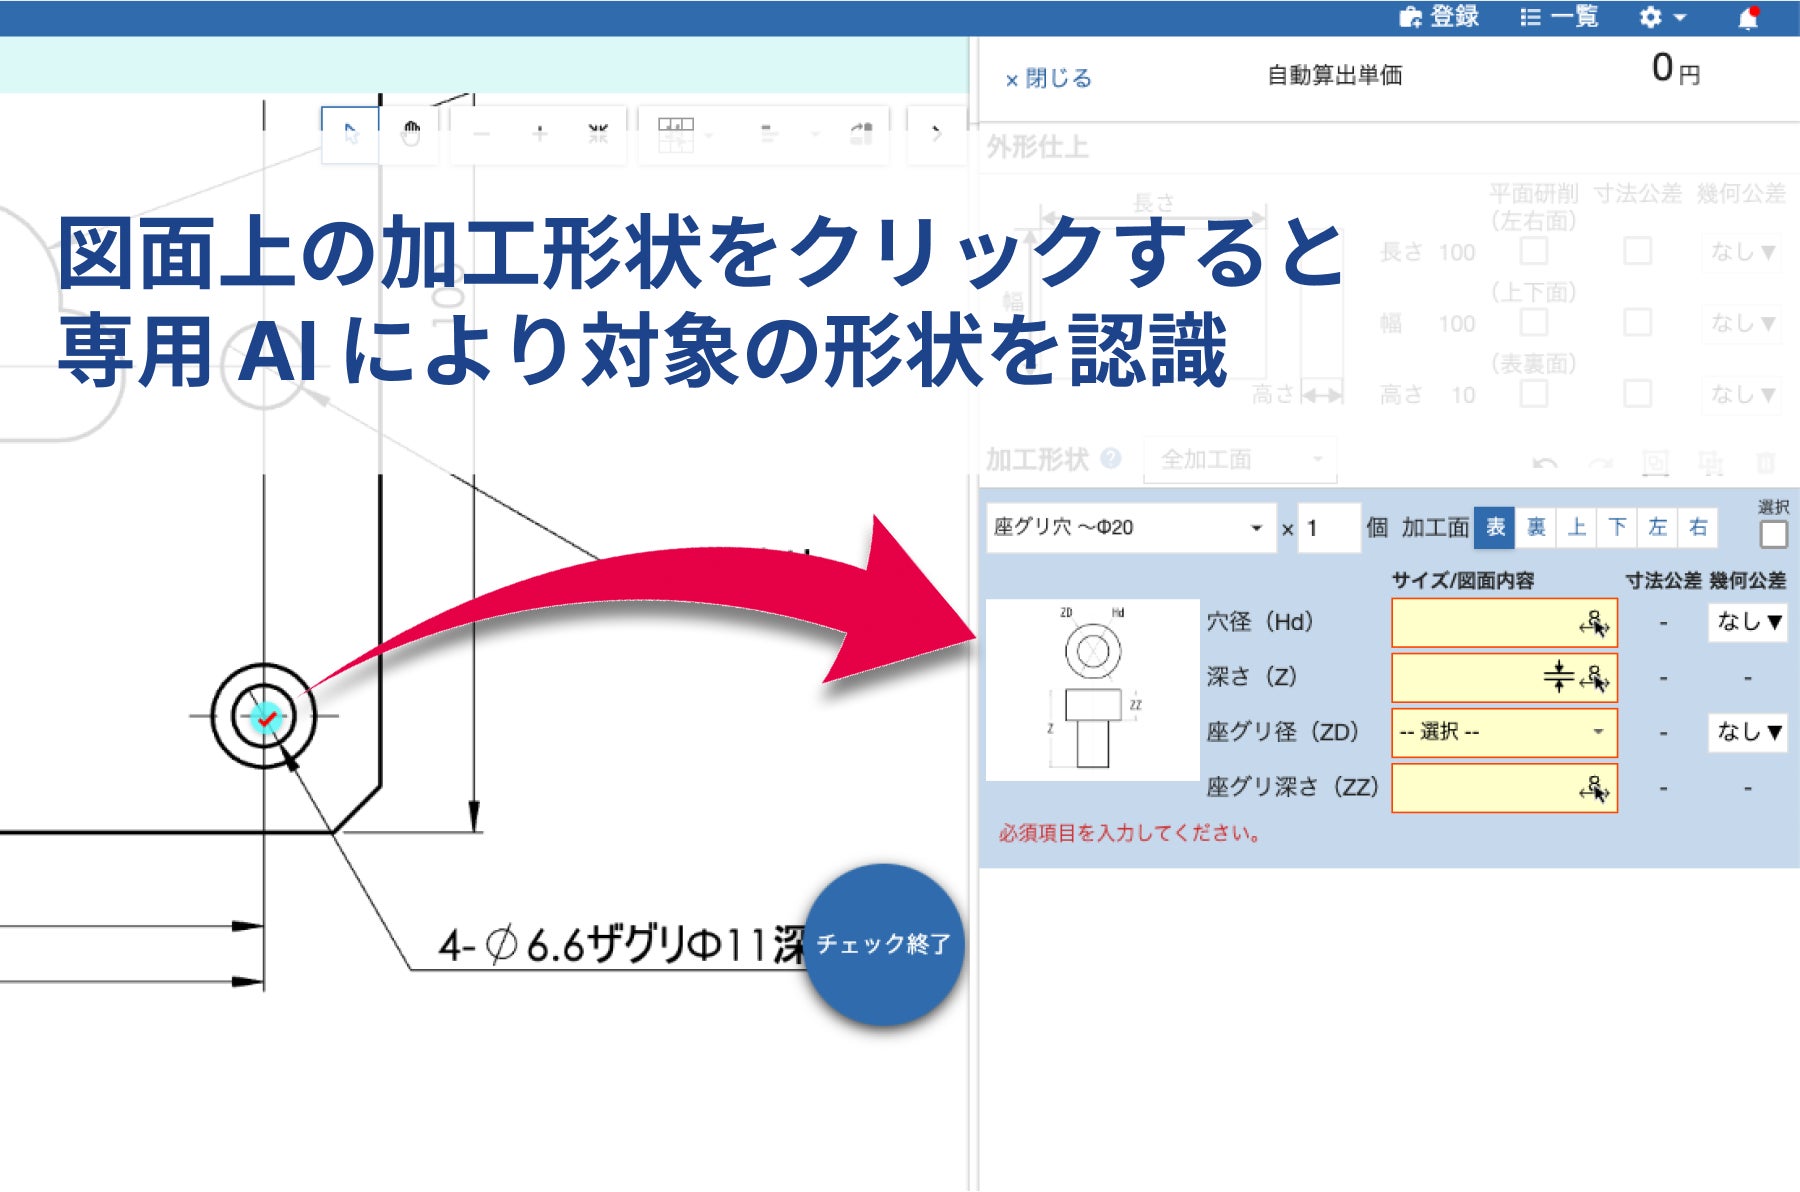Click the 0円 price value
The image size is (1800, 1192).
tap(1676, 69)
